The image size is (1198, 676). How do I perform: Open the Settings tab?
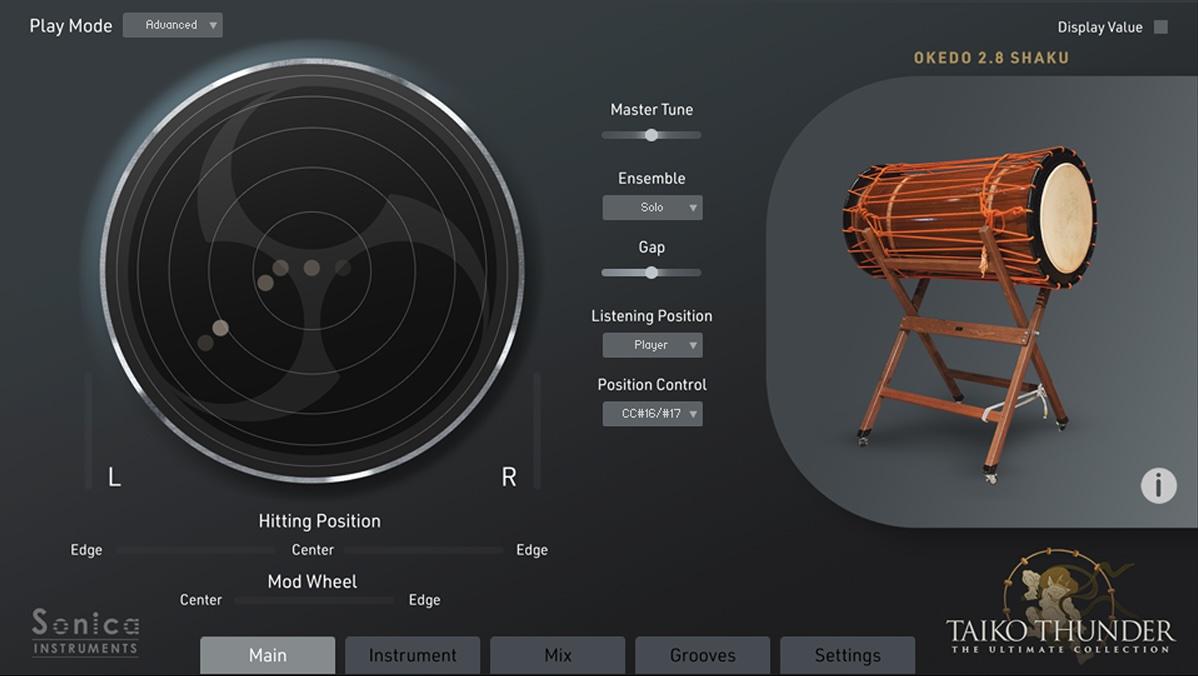pyautogui.click(x=847, y=656)
